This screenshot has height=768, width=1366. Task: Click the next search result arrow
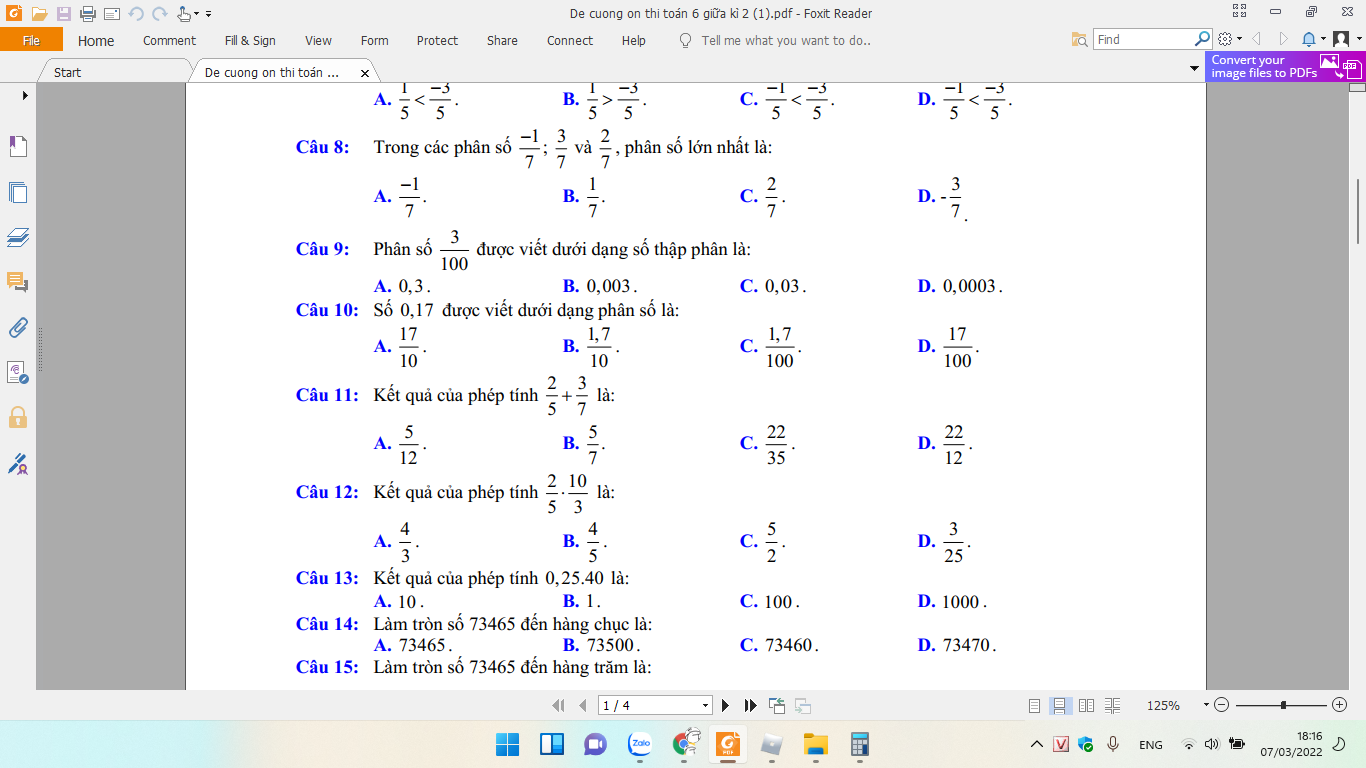(x=1283, y=39)
